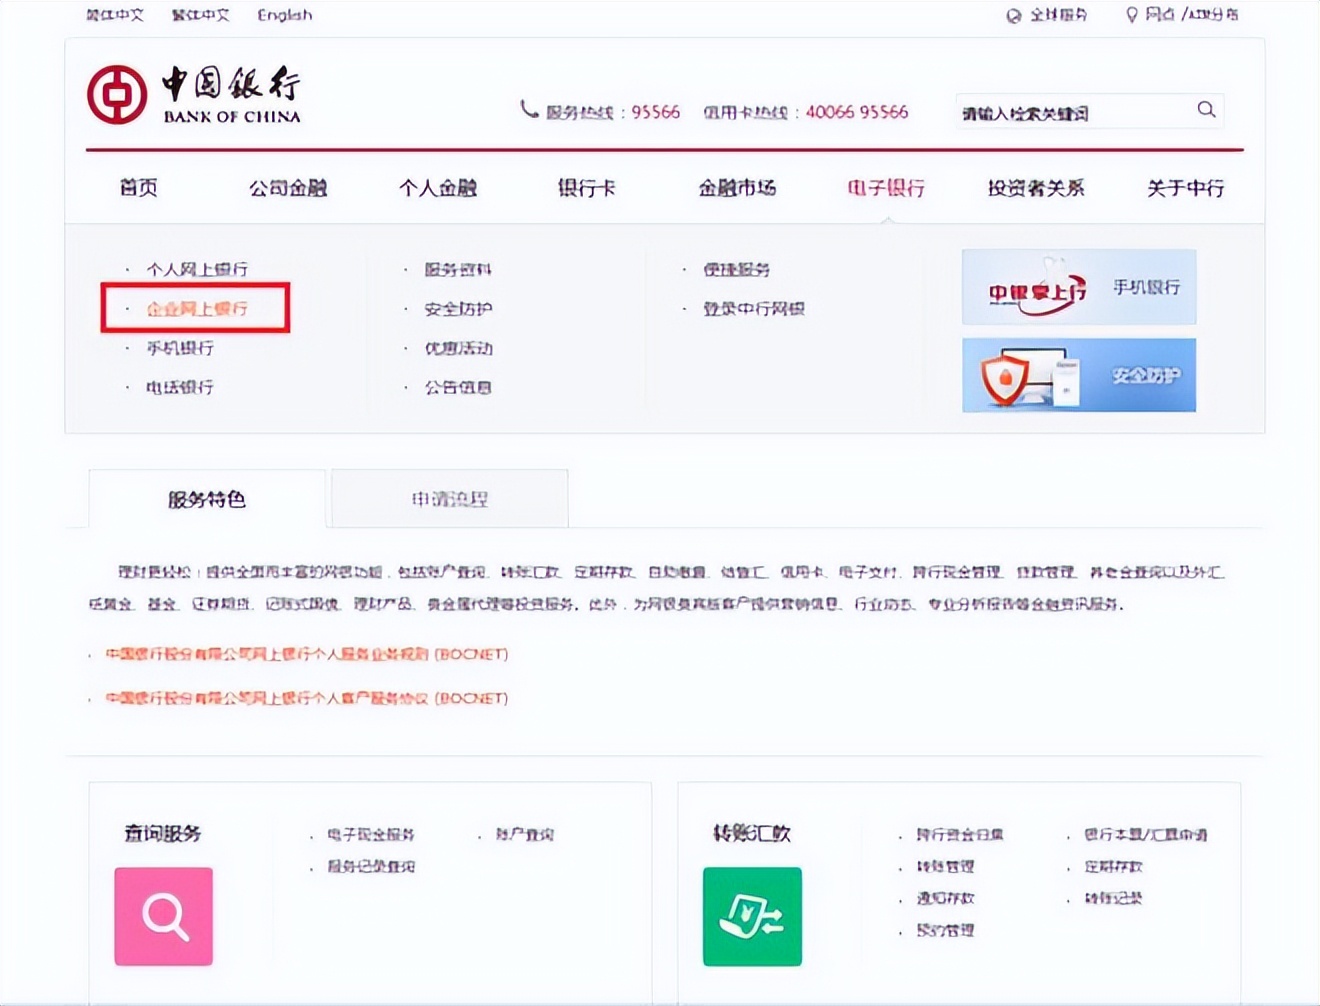Click the magnifier search icon

[x=1205, y=110]
